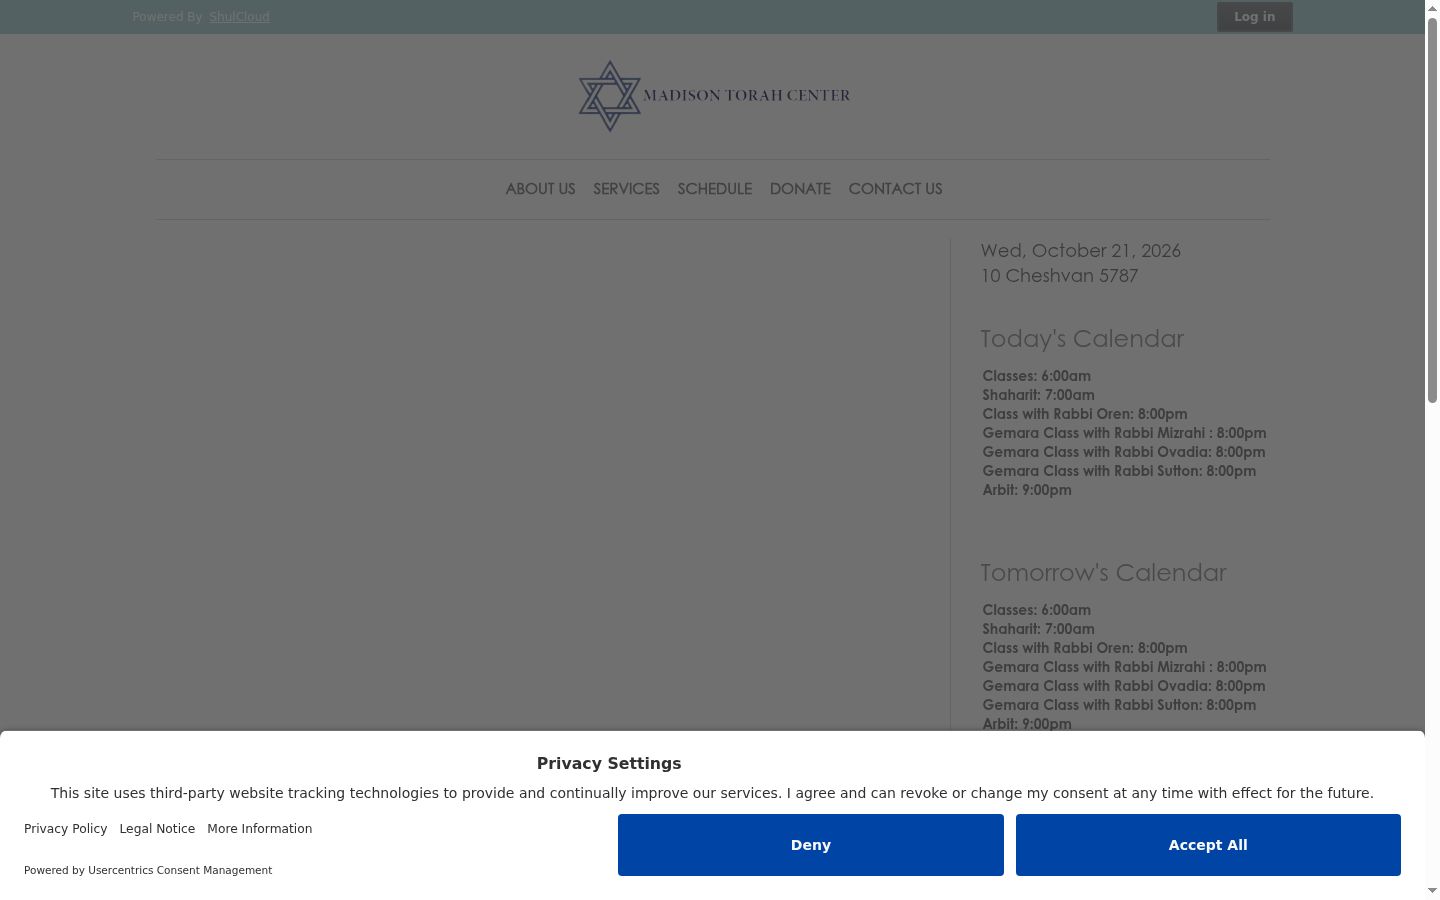Click today's Gemara Class with Rabbi Mizrahi
The image size is (1440, 900).
[1124, 433]
